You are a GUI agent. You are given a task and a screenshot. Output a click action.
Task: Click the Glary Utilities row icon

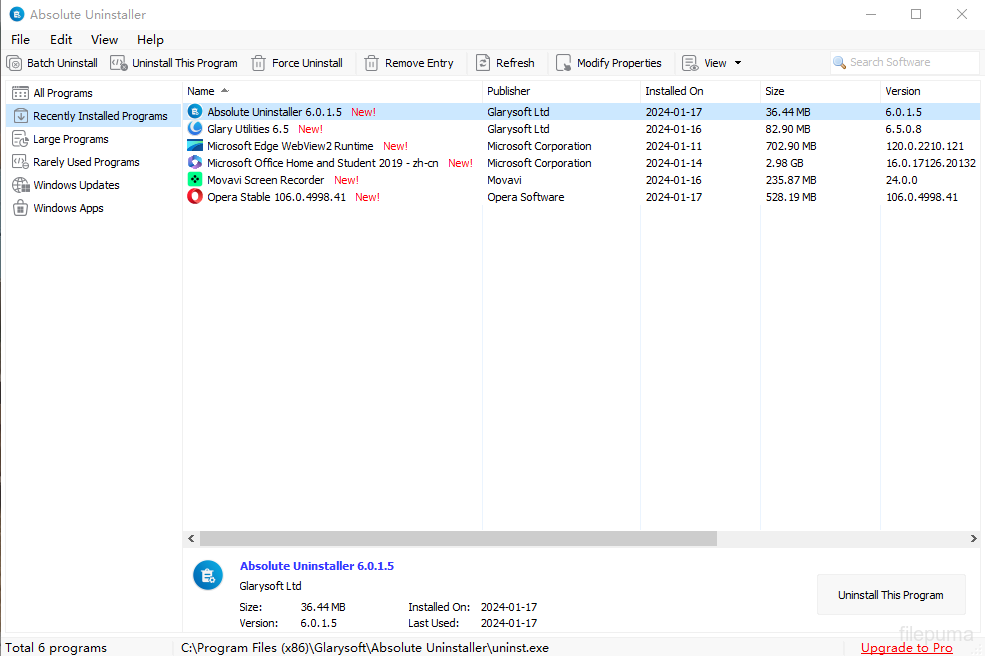[x=195, y=129]
